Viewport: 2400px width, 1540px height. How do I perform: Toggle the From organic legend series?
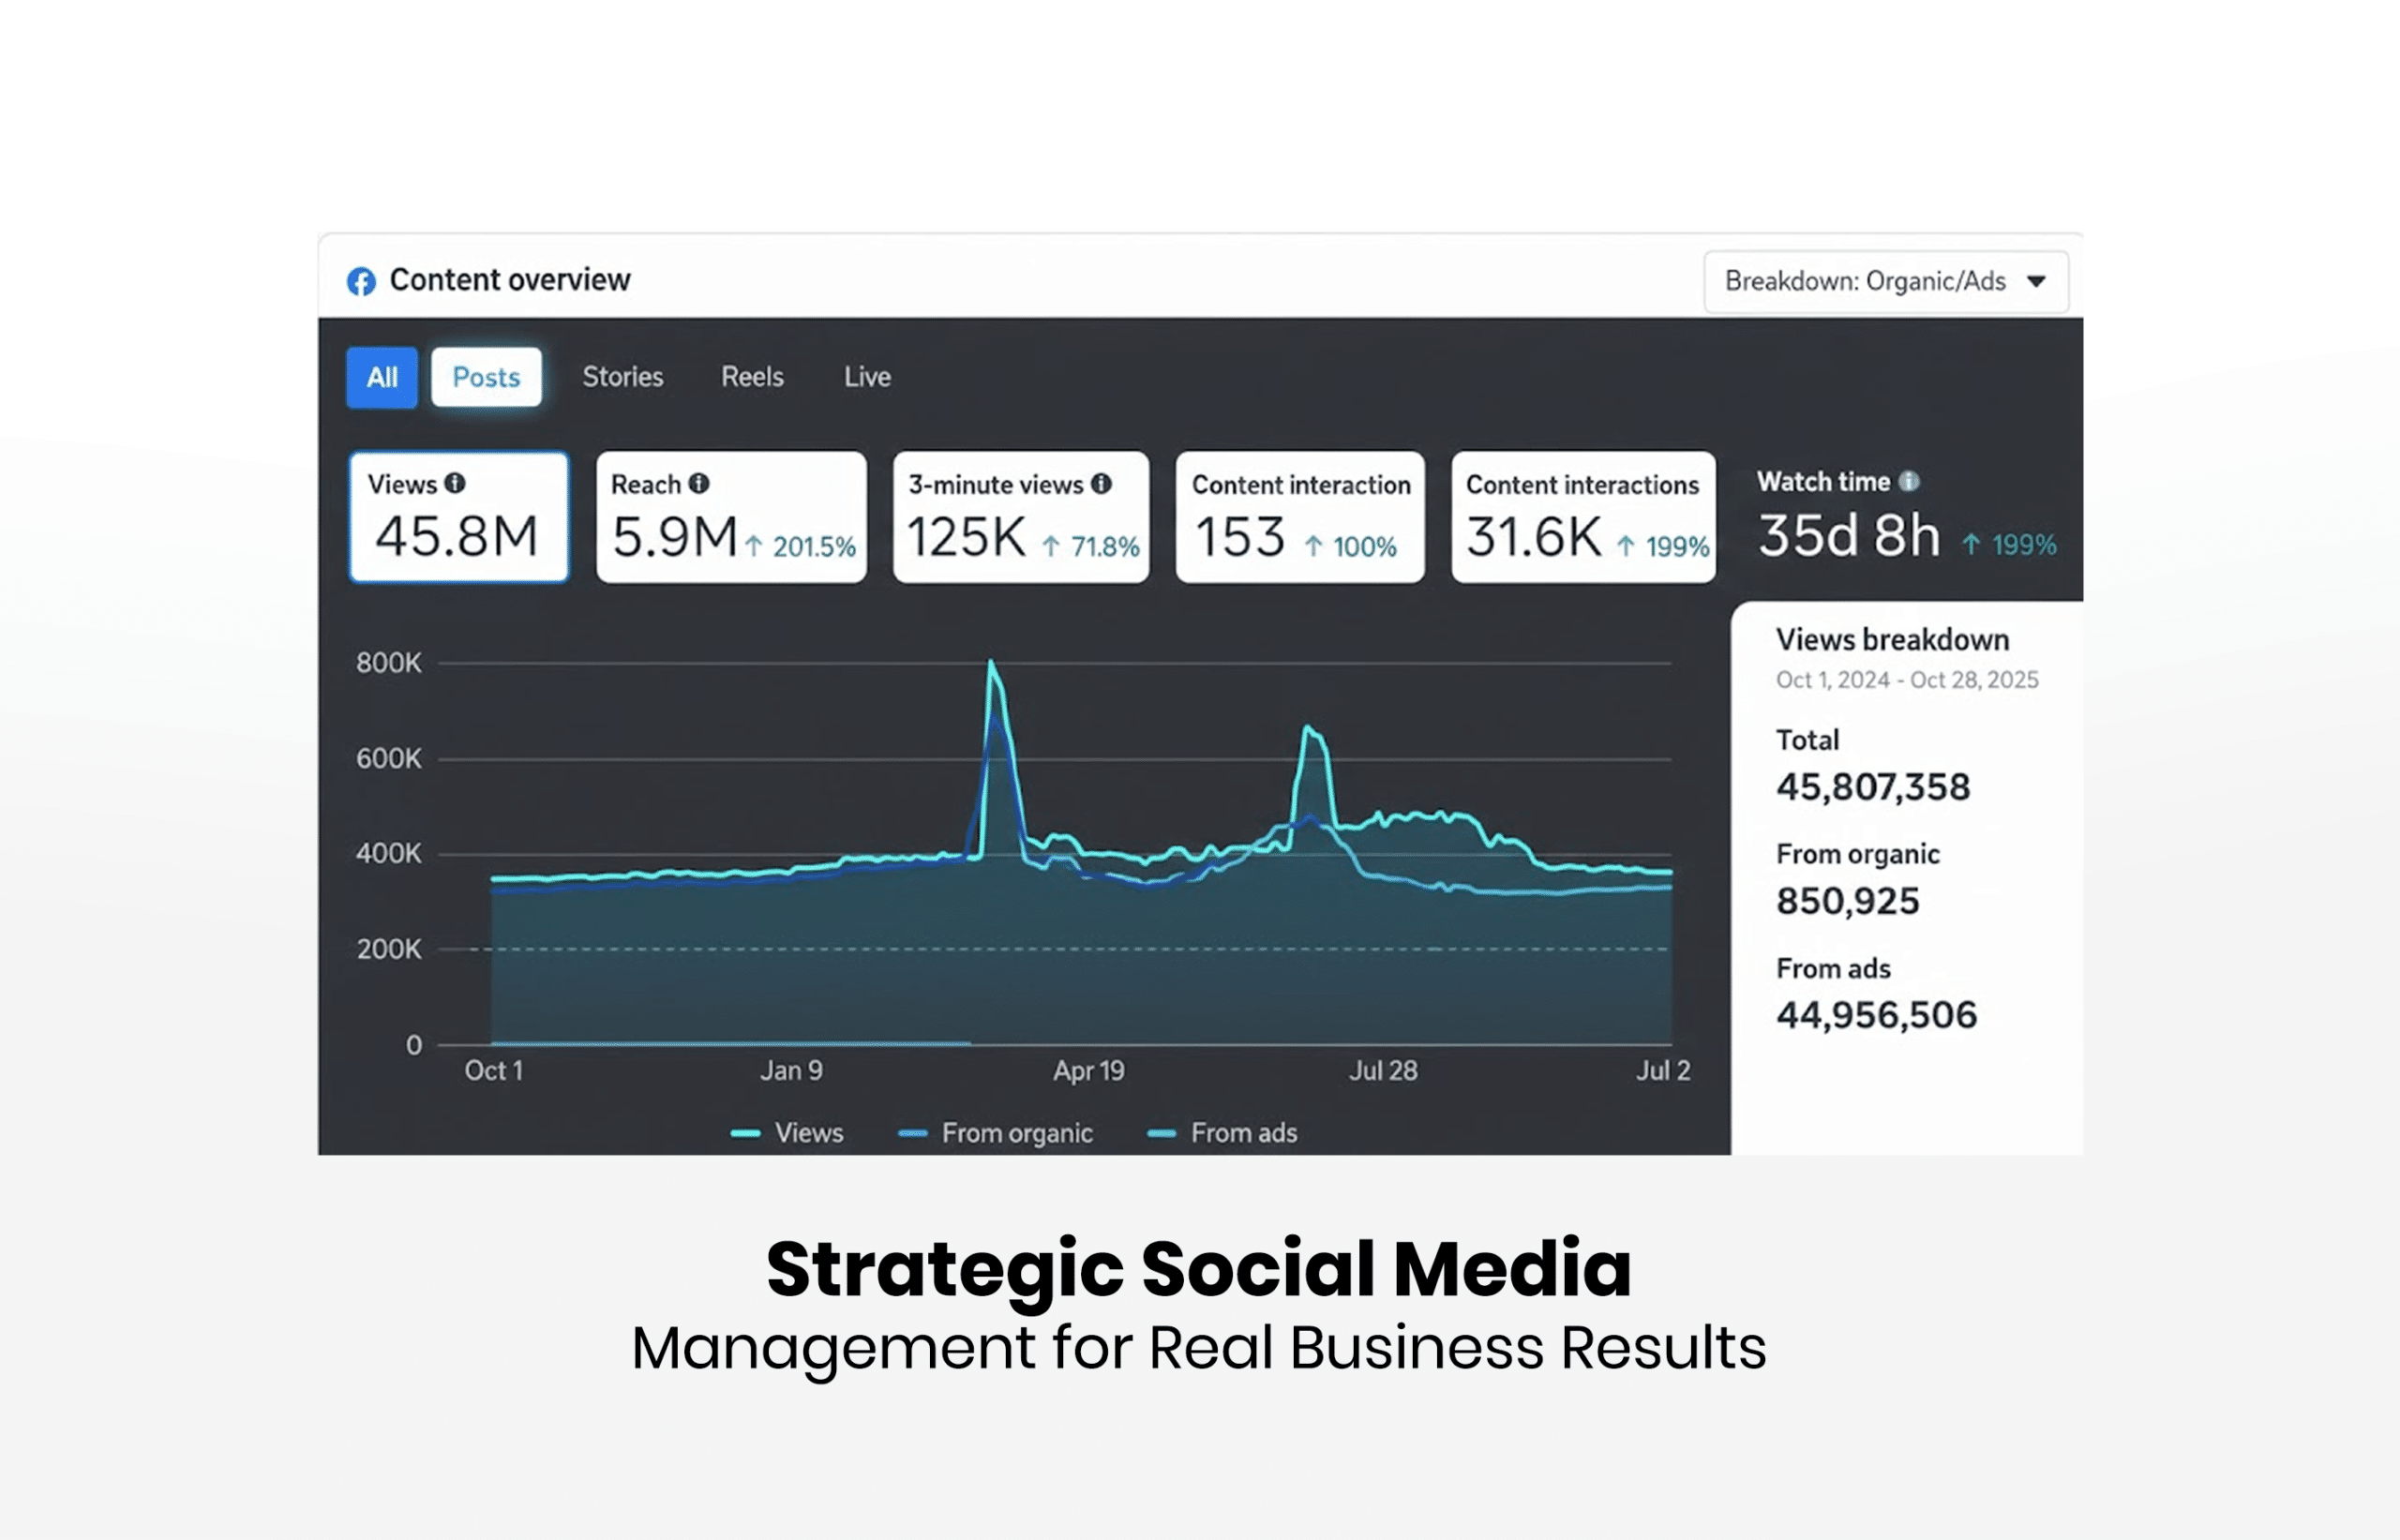click(x=1016, y=1133)
